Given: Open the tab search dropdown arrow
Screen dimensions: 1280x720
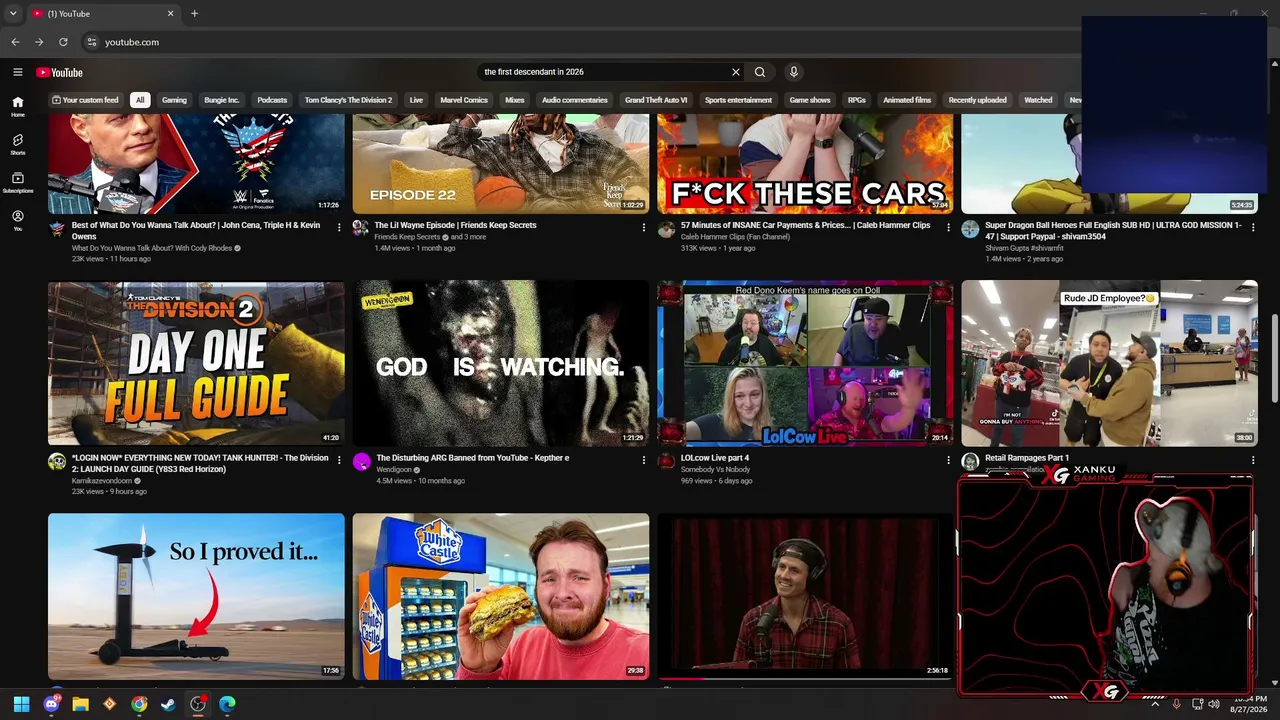Looking at the screenshot, I should [x=13, y=13].
